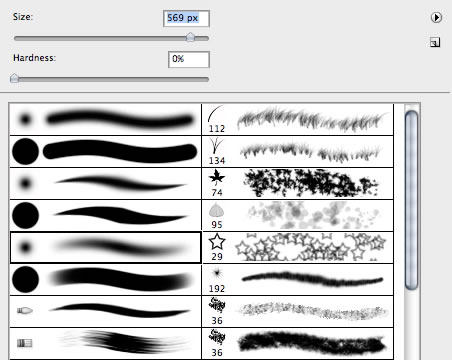Click the Hardness slider handle
This screenshot has height=360, width=452.
tap(14, 78)
